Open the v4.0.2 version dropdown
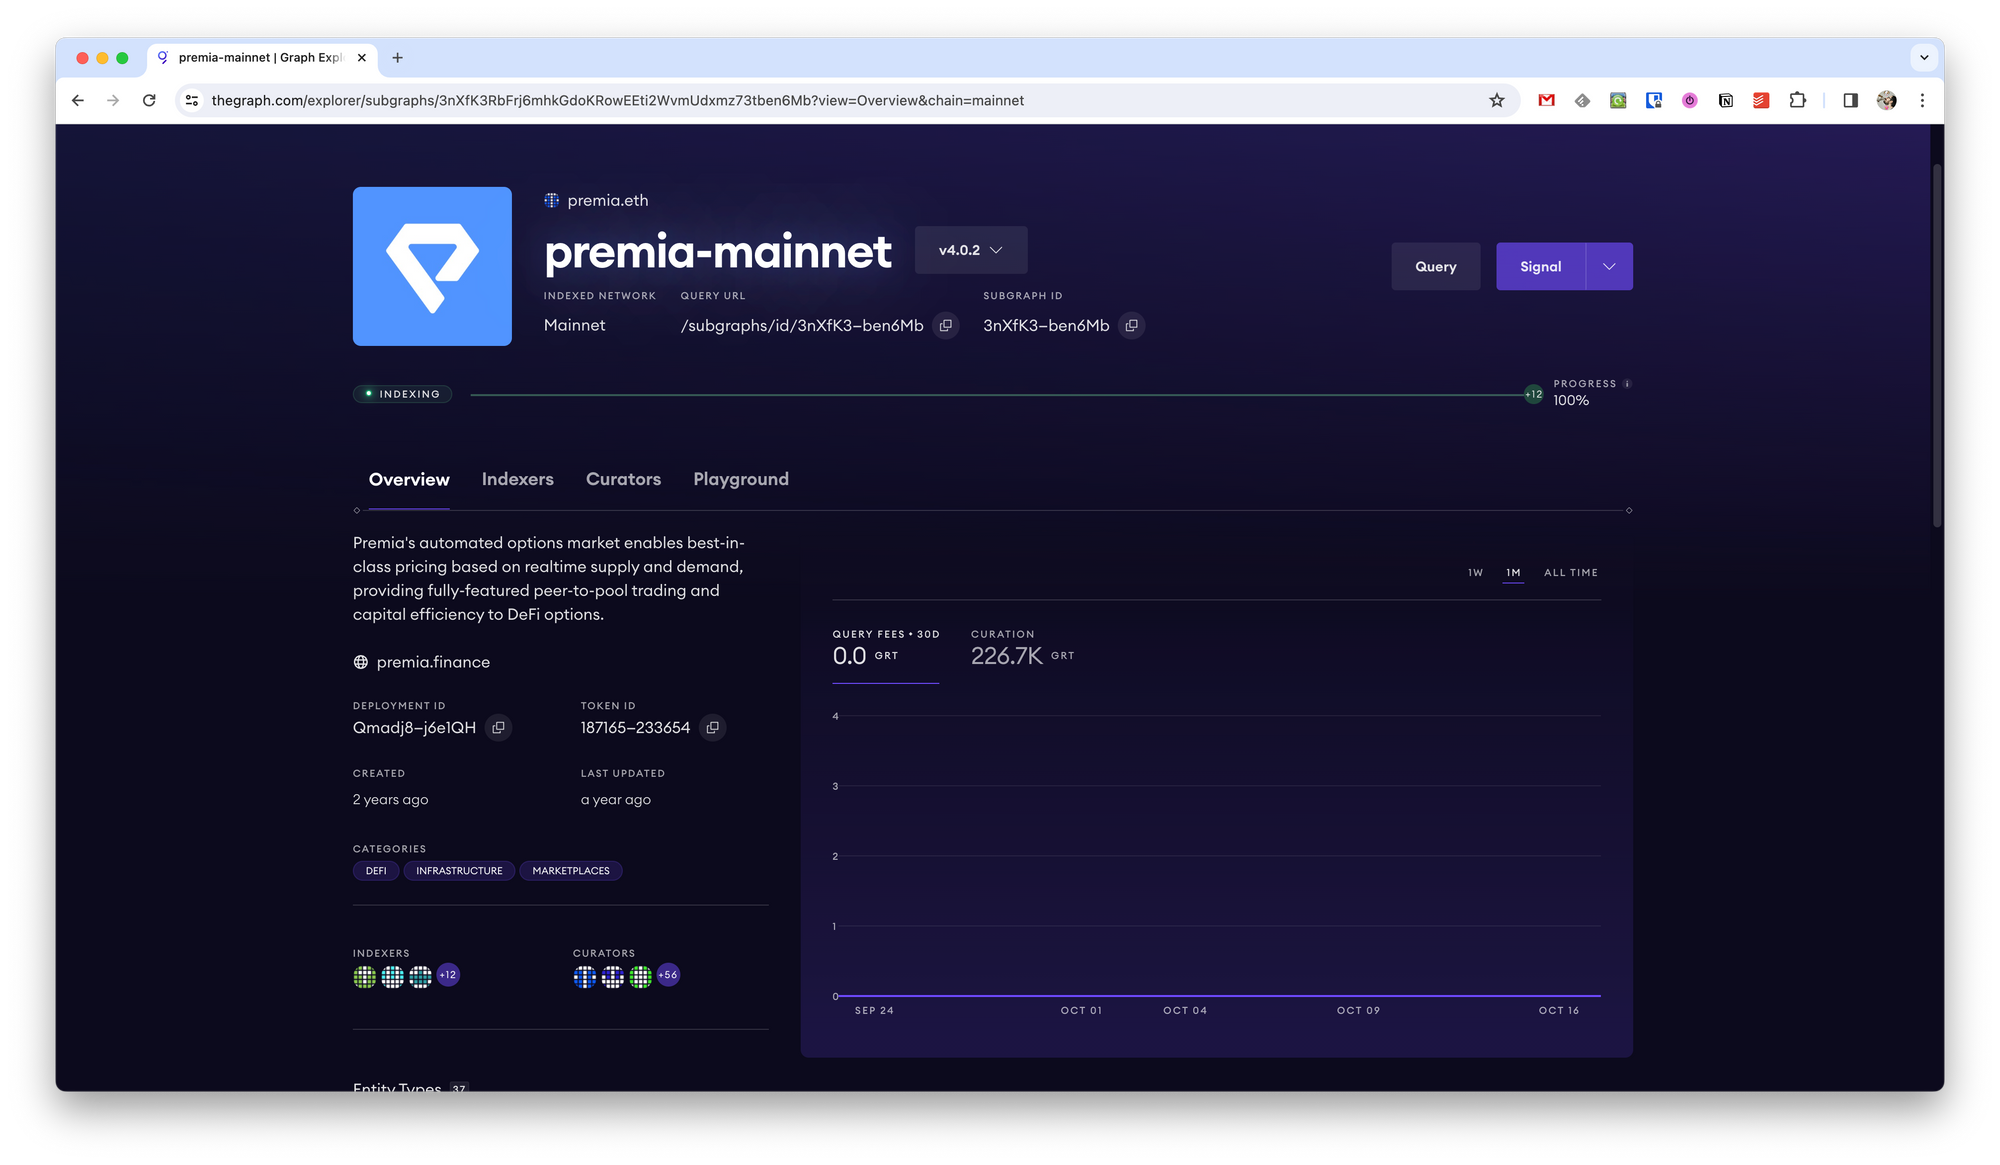 (x=970, y=250)
